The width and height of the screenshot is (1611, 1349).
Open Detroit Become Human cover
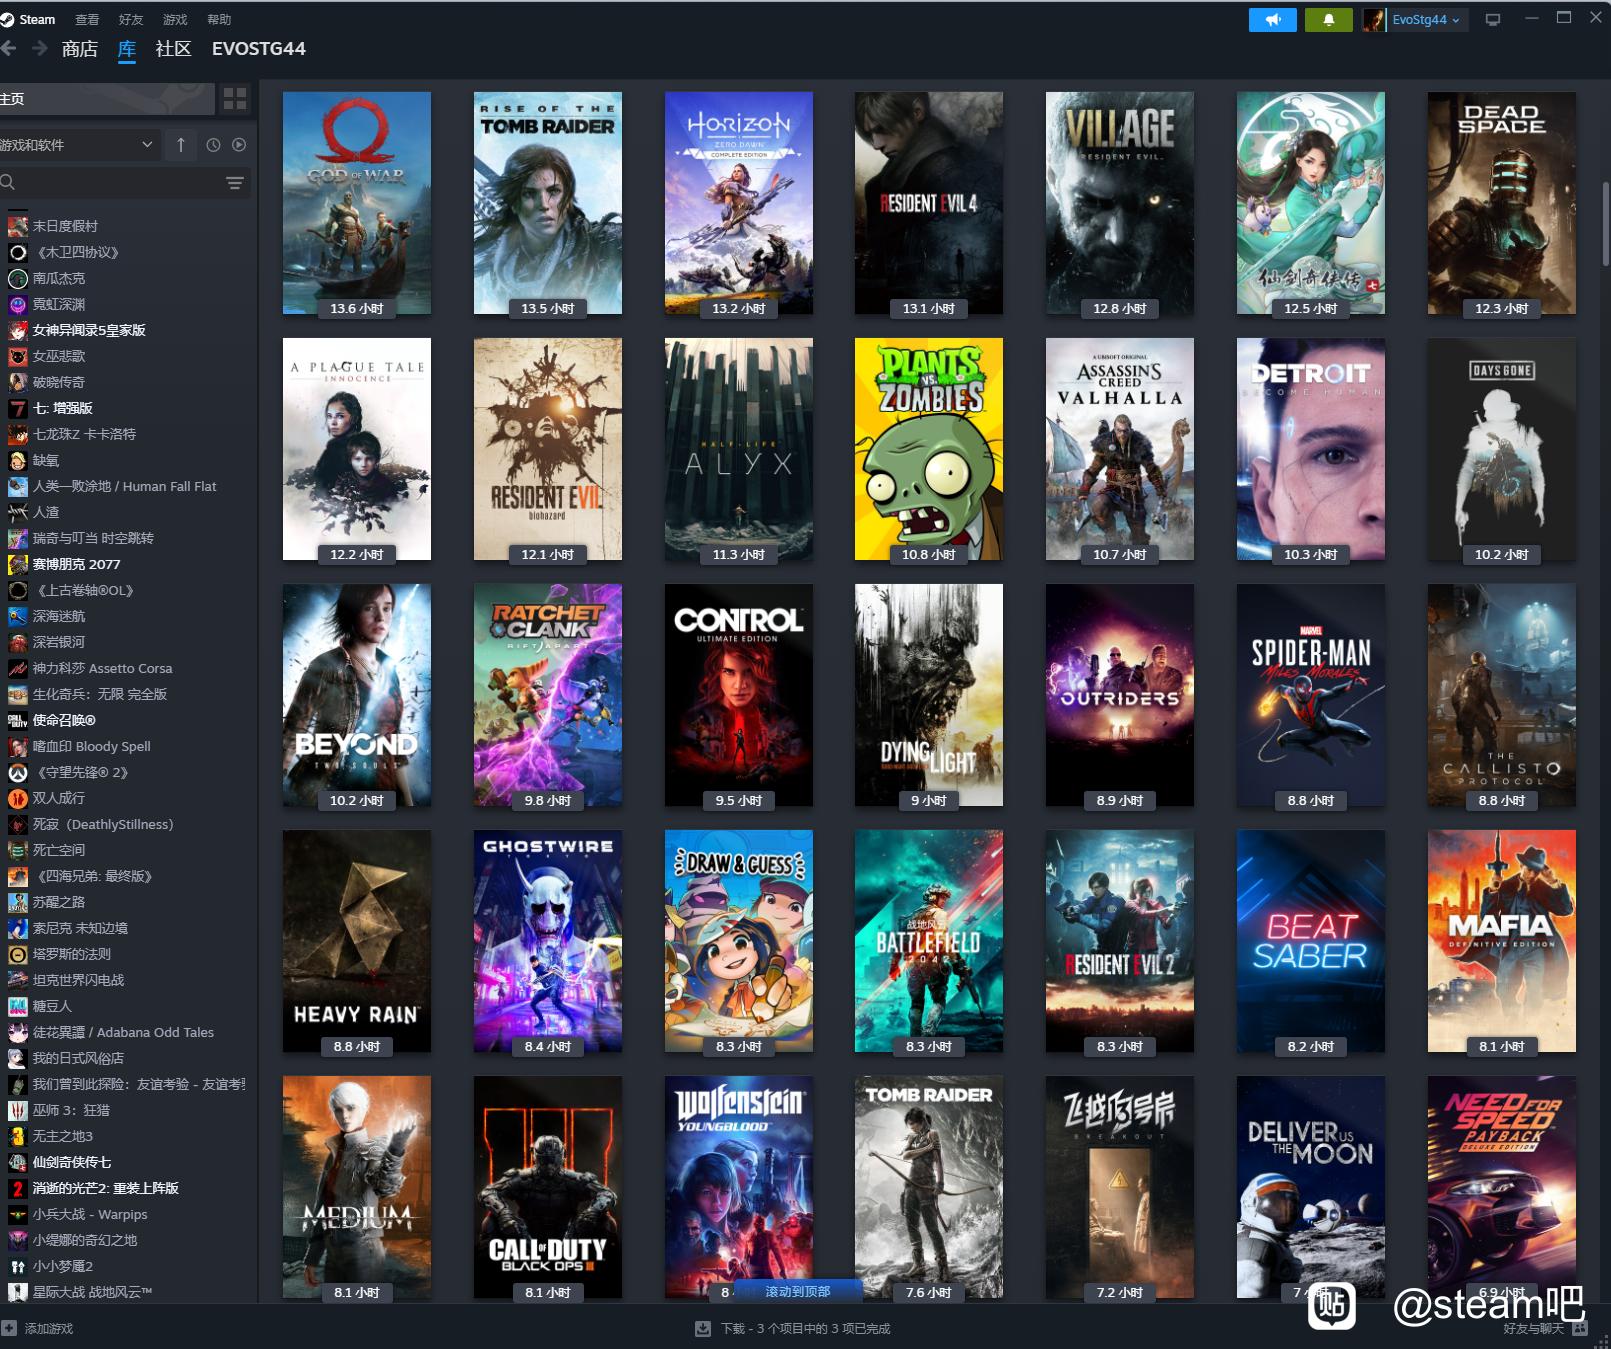(x=1311, y=449)
